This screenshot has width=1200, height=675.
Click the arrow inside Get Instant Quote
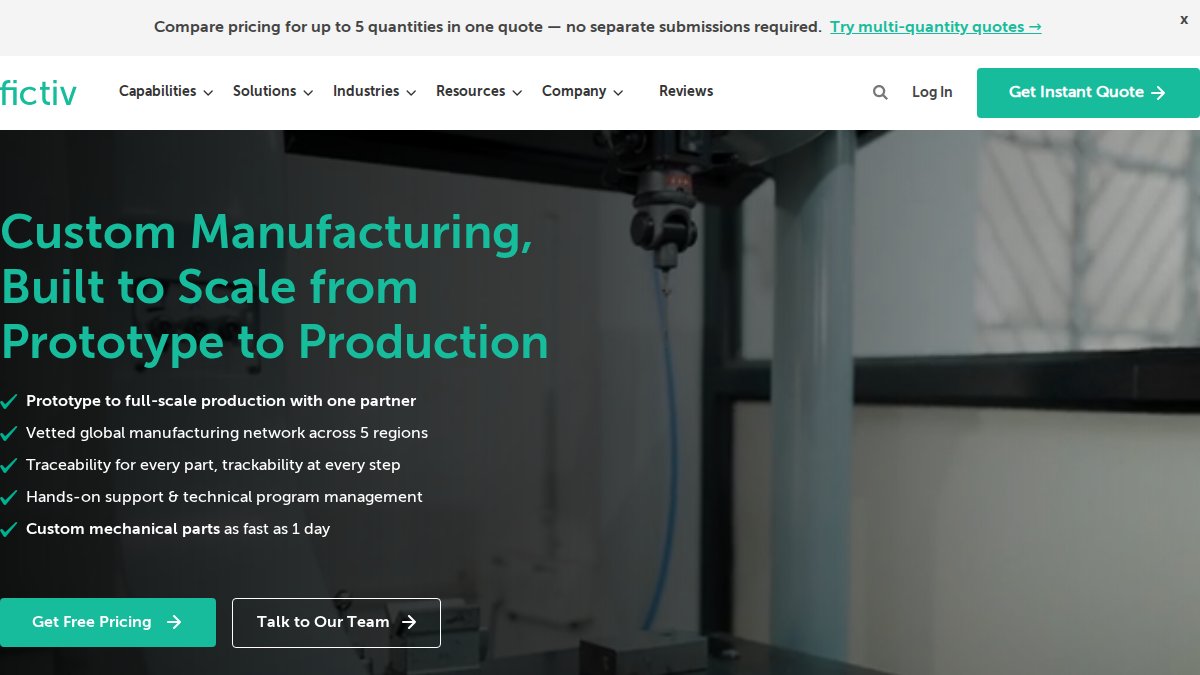(x=1158, y=93)
